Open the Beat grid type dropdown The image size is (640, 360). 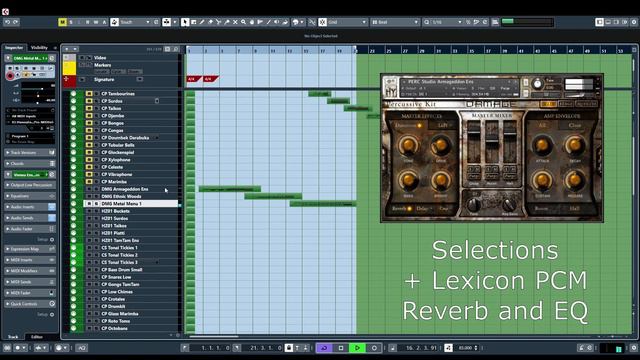(395, 22)
